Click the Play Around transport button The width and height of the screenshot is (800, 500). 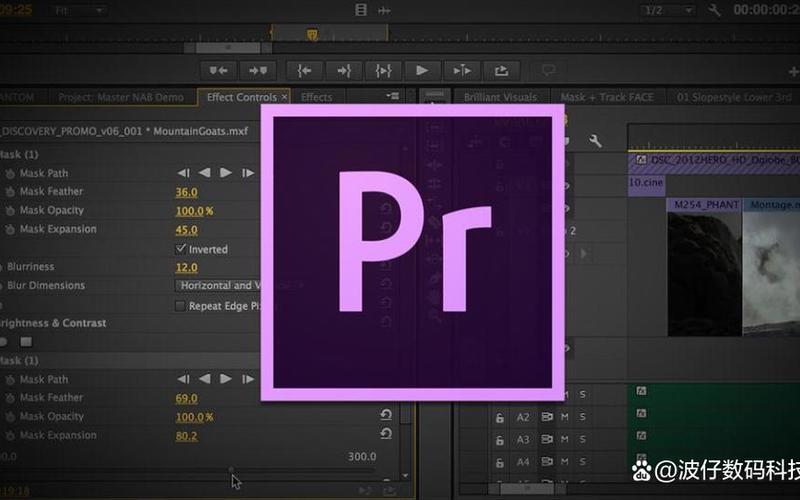coord(462,70)
